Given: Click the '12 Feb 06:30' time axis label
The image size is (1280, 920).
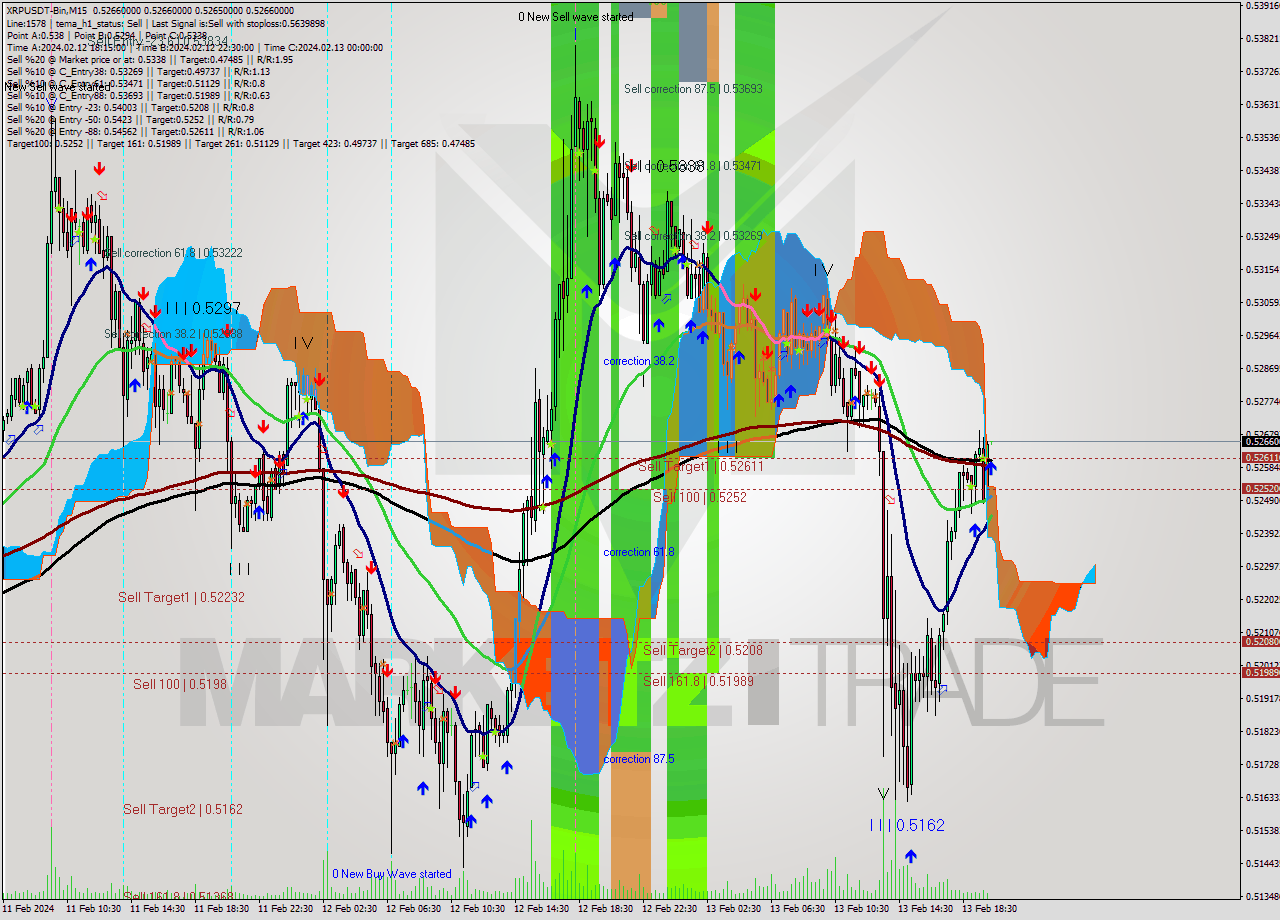Looking at the screenshot, I should (x=413, y=909).
